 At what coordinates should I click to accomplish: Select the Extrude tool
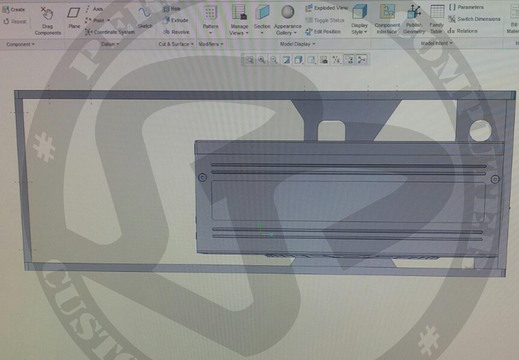pos(175,20)
